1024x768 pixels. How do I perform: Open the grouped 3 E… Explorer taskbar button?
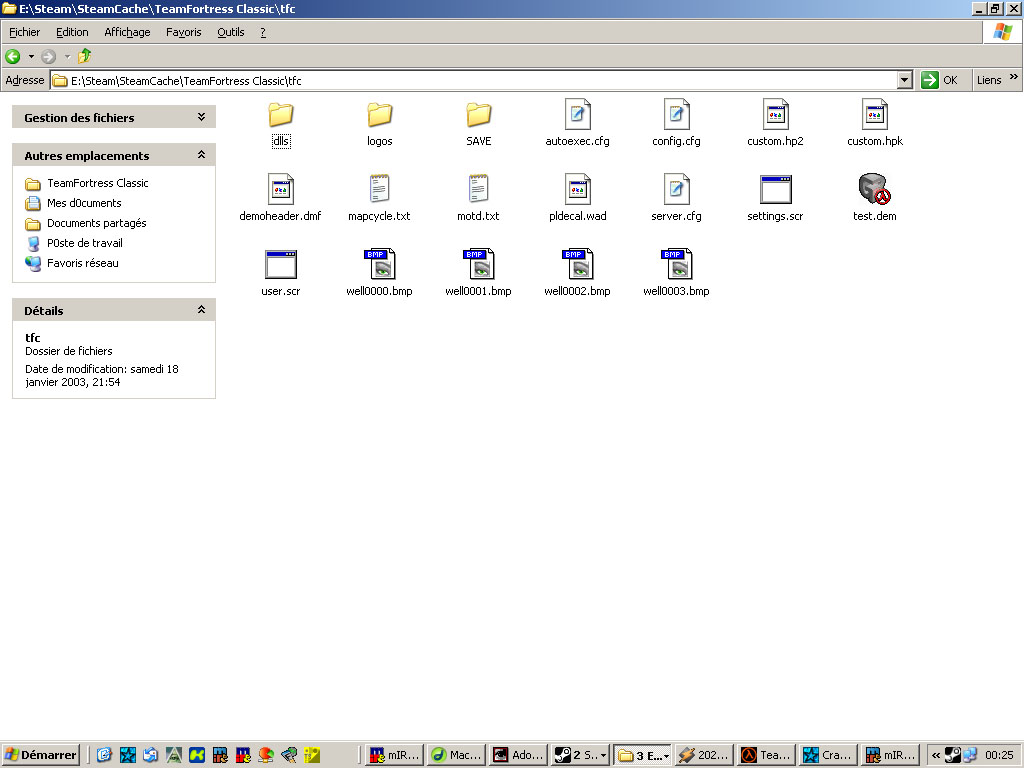coord(643,755)
